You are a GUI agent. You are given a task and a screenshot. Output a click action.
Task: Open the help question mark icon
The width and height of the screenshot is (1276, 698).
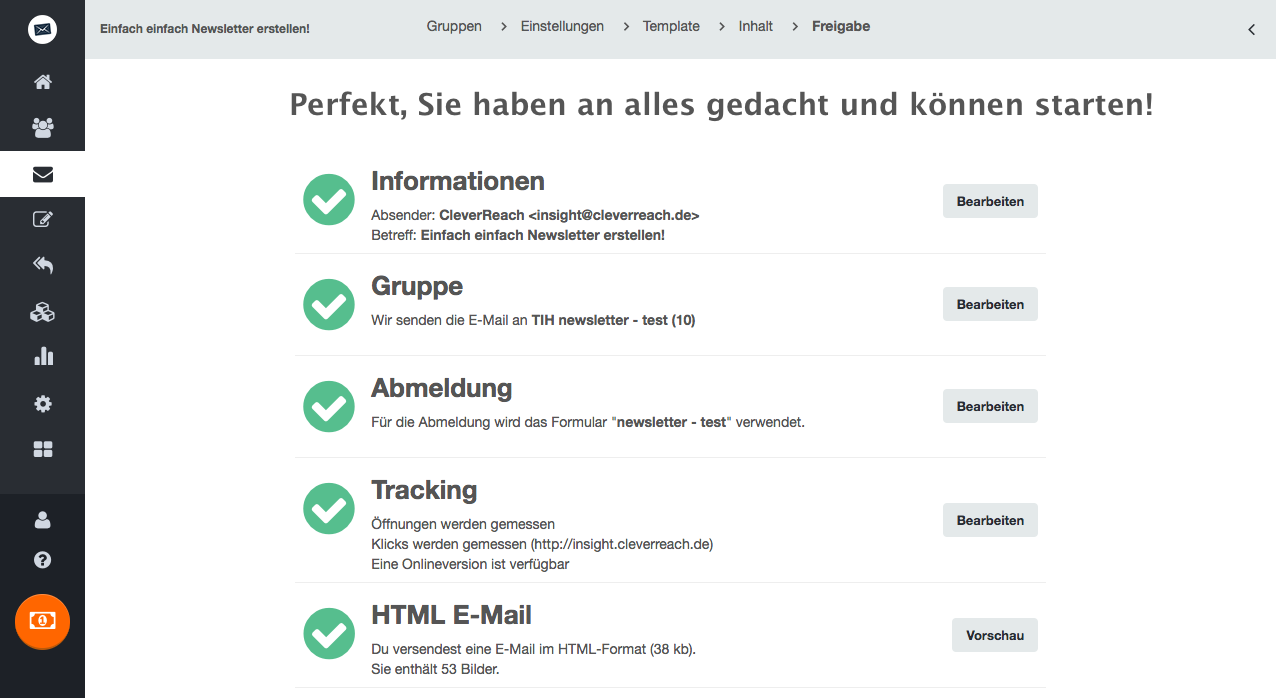click(x=42, y=560)
